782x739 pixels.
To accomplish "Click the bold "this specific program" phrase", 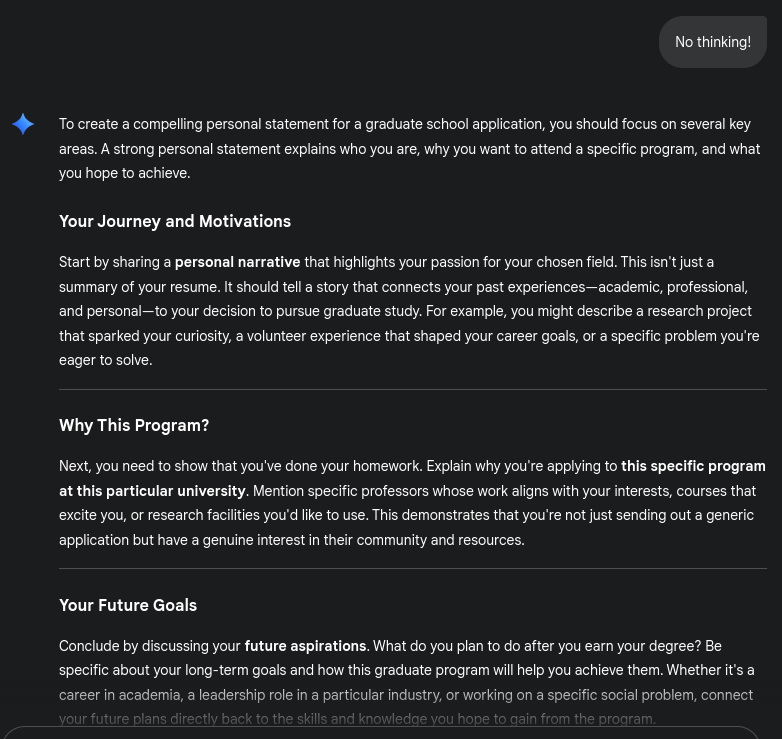I will [x=692, y=466].
